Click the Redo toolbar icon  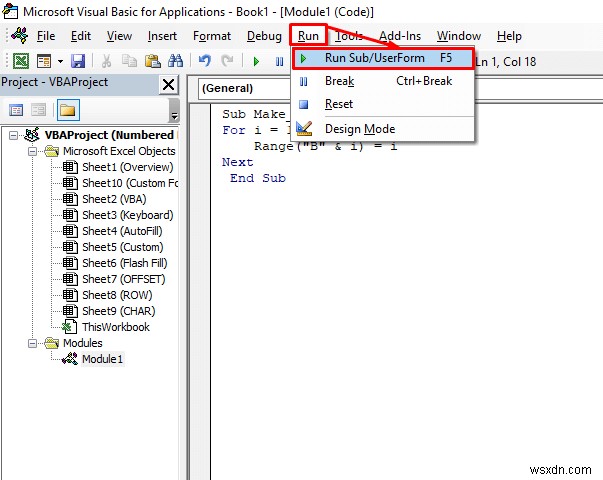click(227, 61)
